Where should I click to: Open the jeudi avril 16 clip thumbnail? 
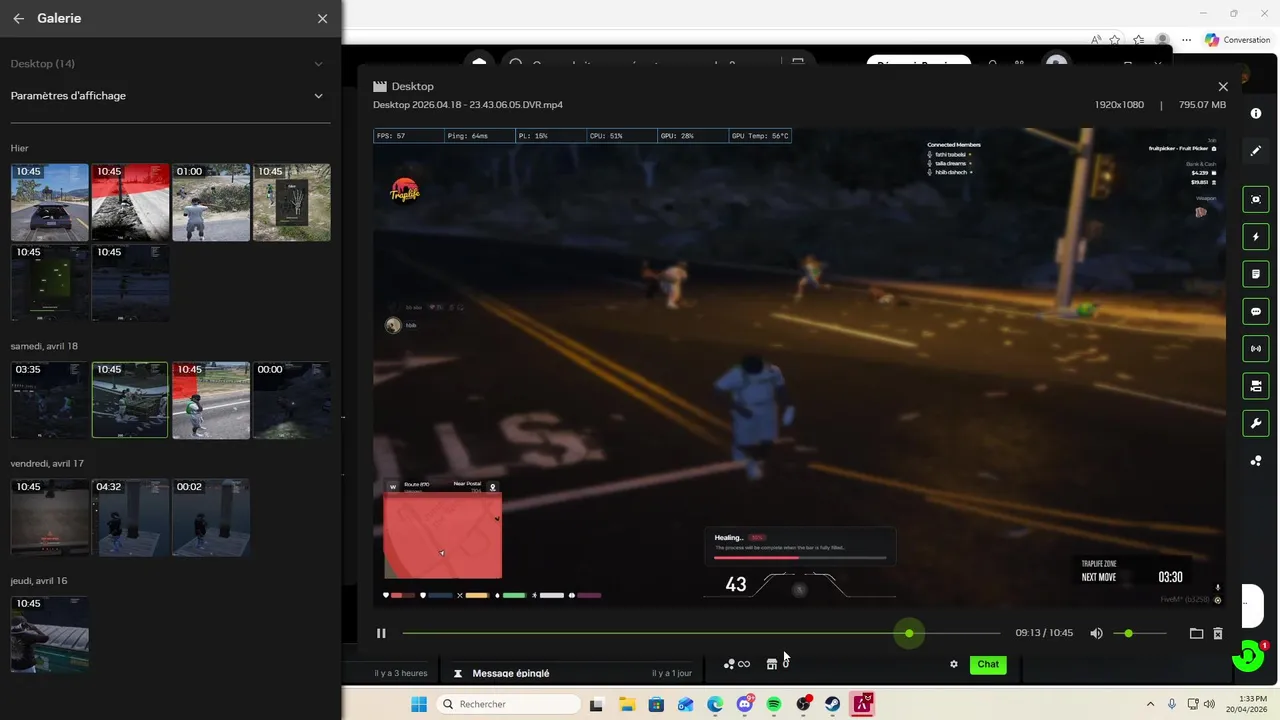[x=50, y=635]
